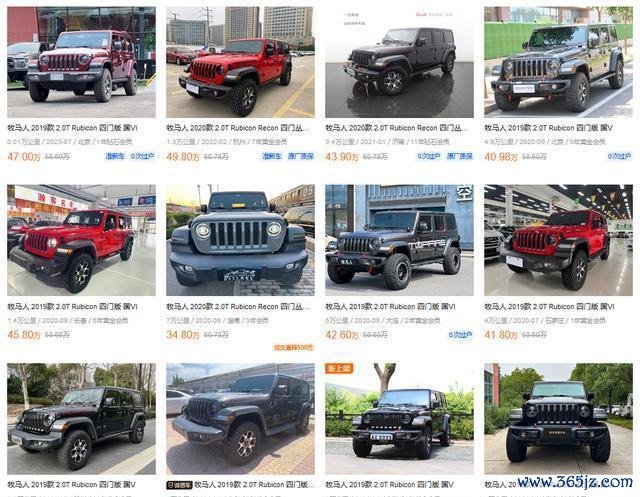The image size is (640, 497).
Task: Open the maroon Jeep photo priced 47.00万
Action: point(81,62)
